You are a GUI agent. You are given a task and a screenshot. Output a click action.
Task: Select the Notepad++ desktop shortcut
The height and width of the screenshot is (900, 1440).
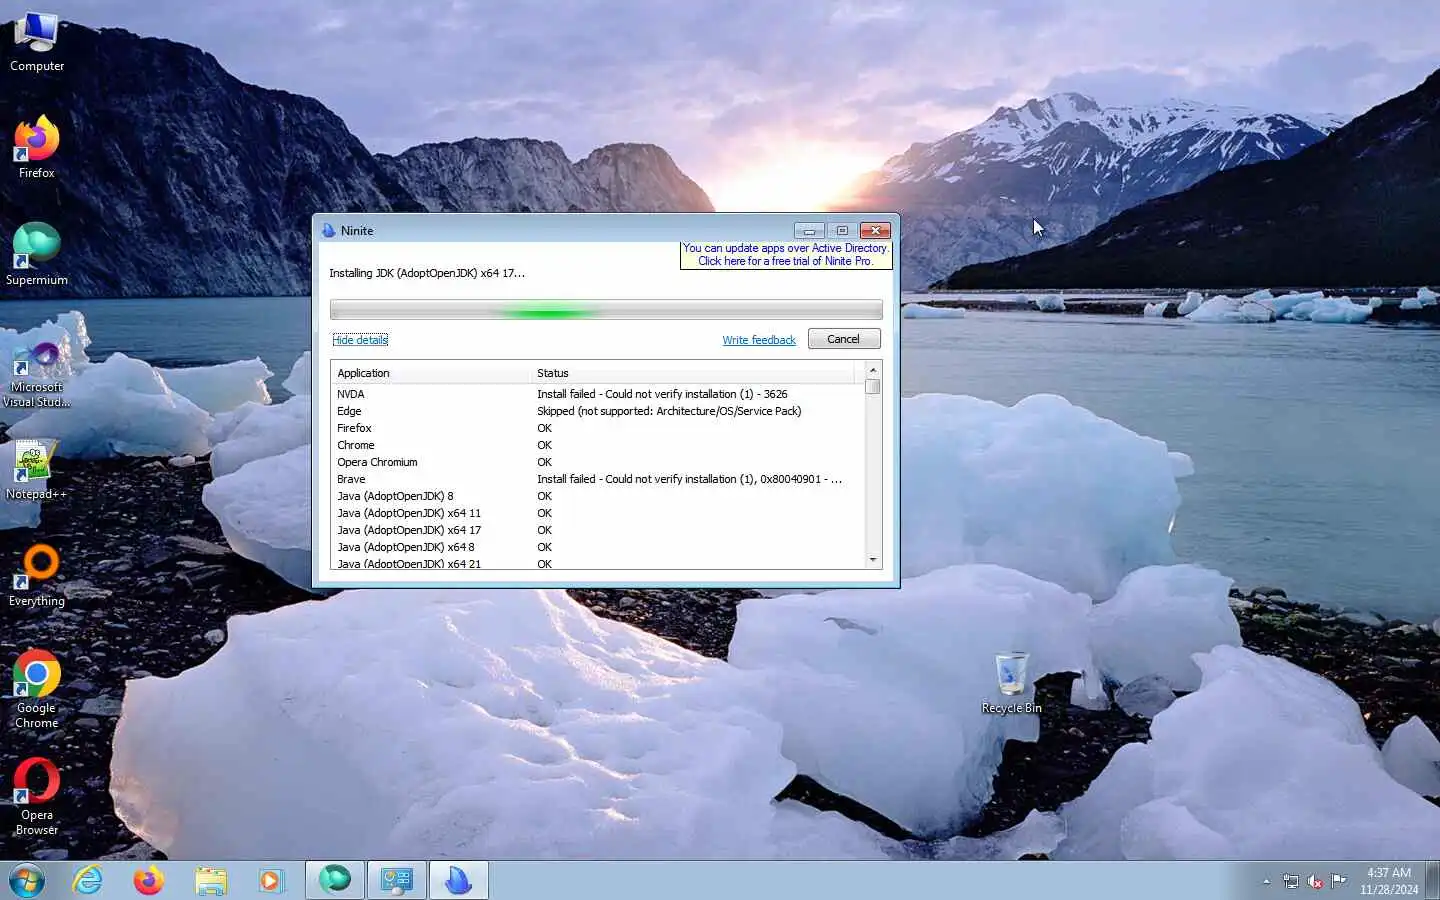coord(37,470)
